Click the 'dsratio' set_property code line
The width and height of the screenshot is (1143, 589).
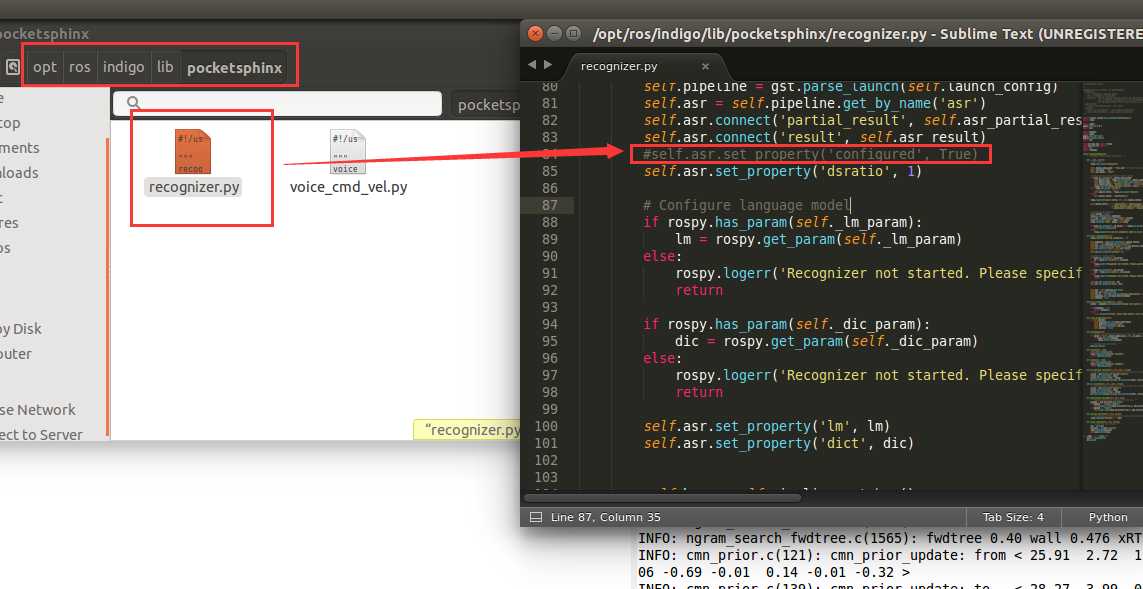782,171
